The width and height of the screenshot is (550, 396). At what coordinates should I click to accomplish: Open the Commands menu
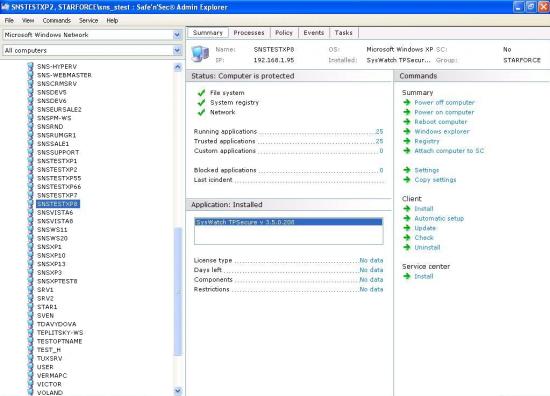[x=57, y=20]
